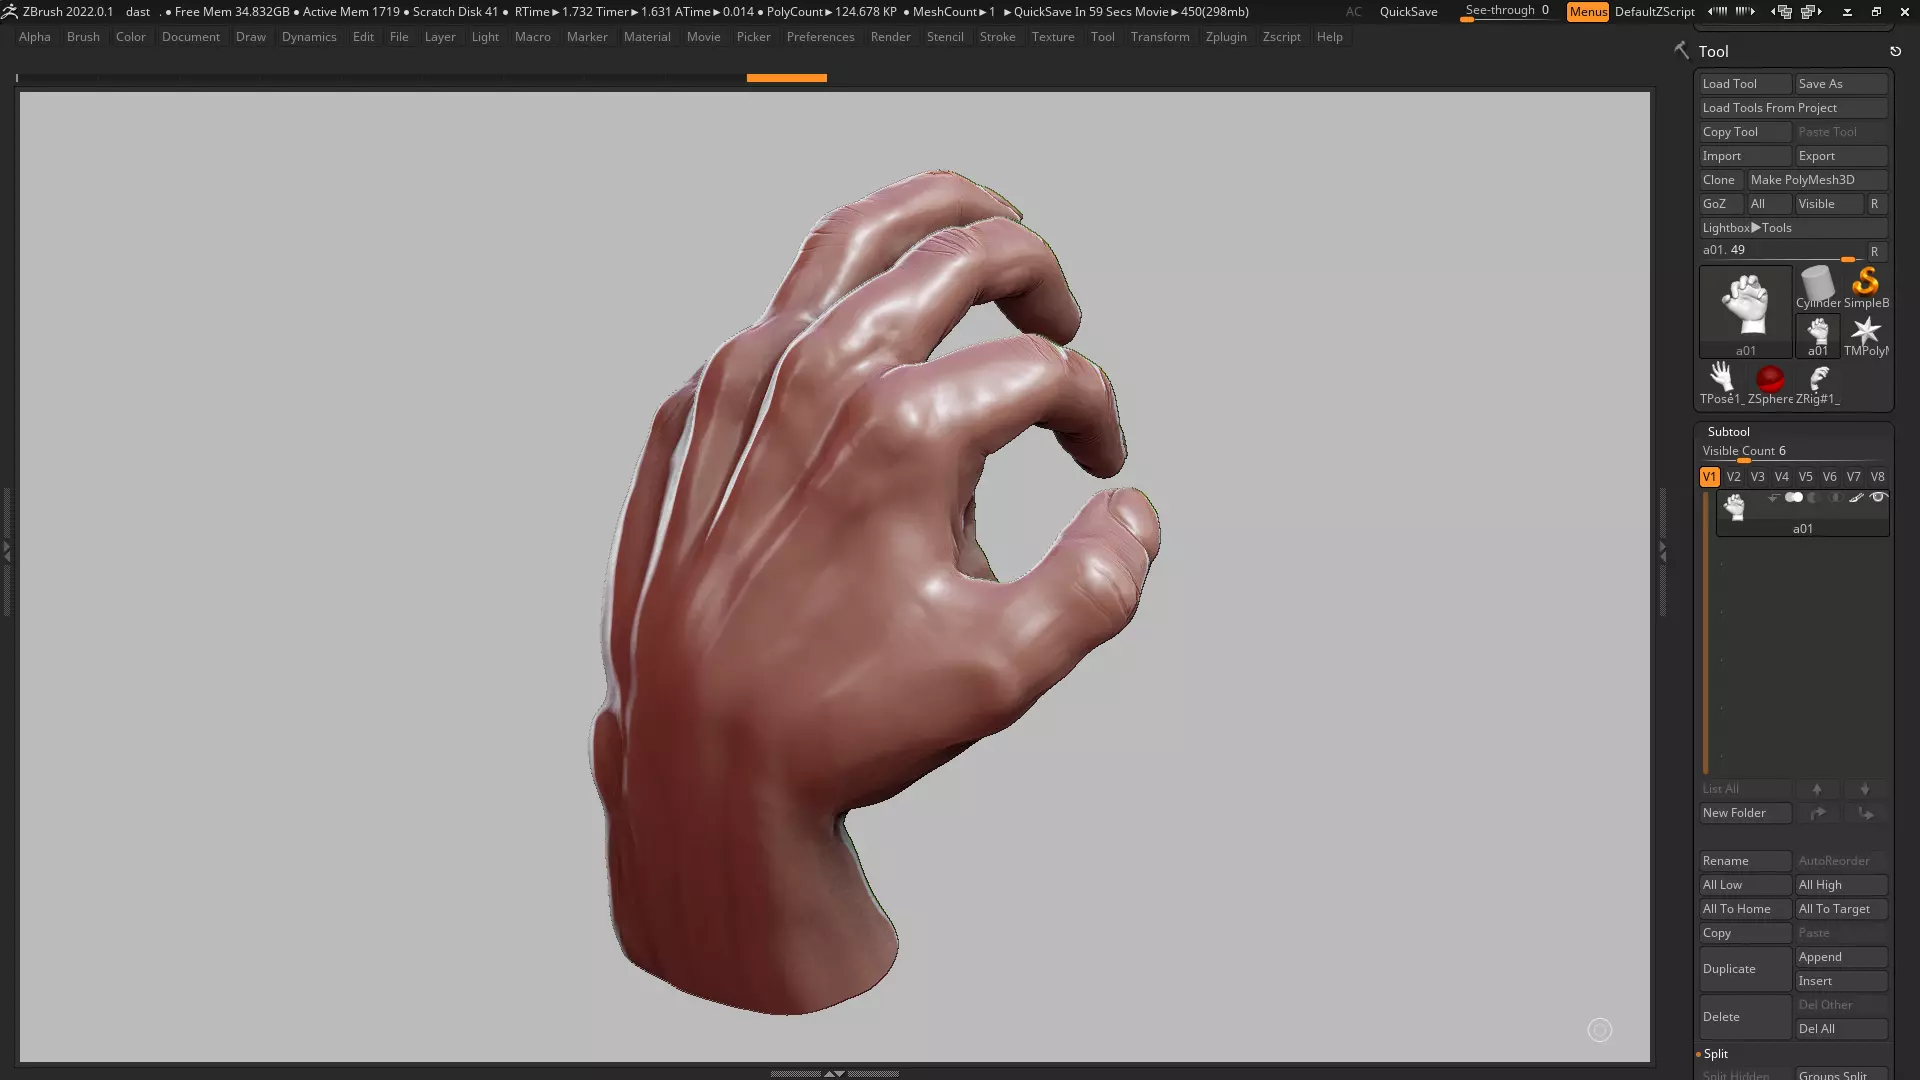Viewport: 1920px width, 1080px height.
Task: Select the SimpleBrush tool icon
Action: [x=1866, y=288]
